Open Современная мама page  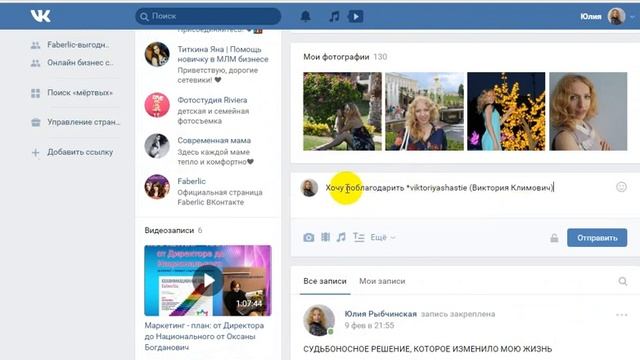(214, 140)
